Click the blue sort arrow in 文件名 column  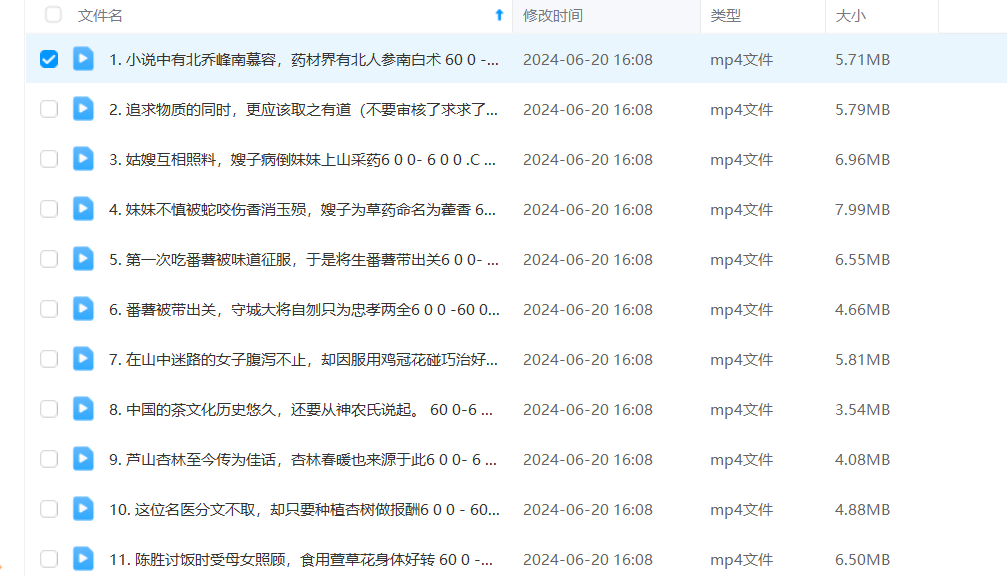click(x=499, y=15)
